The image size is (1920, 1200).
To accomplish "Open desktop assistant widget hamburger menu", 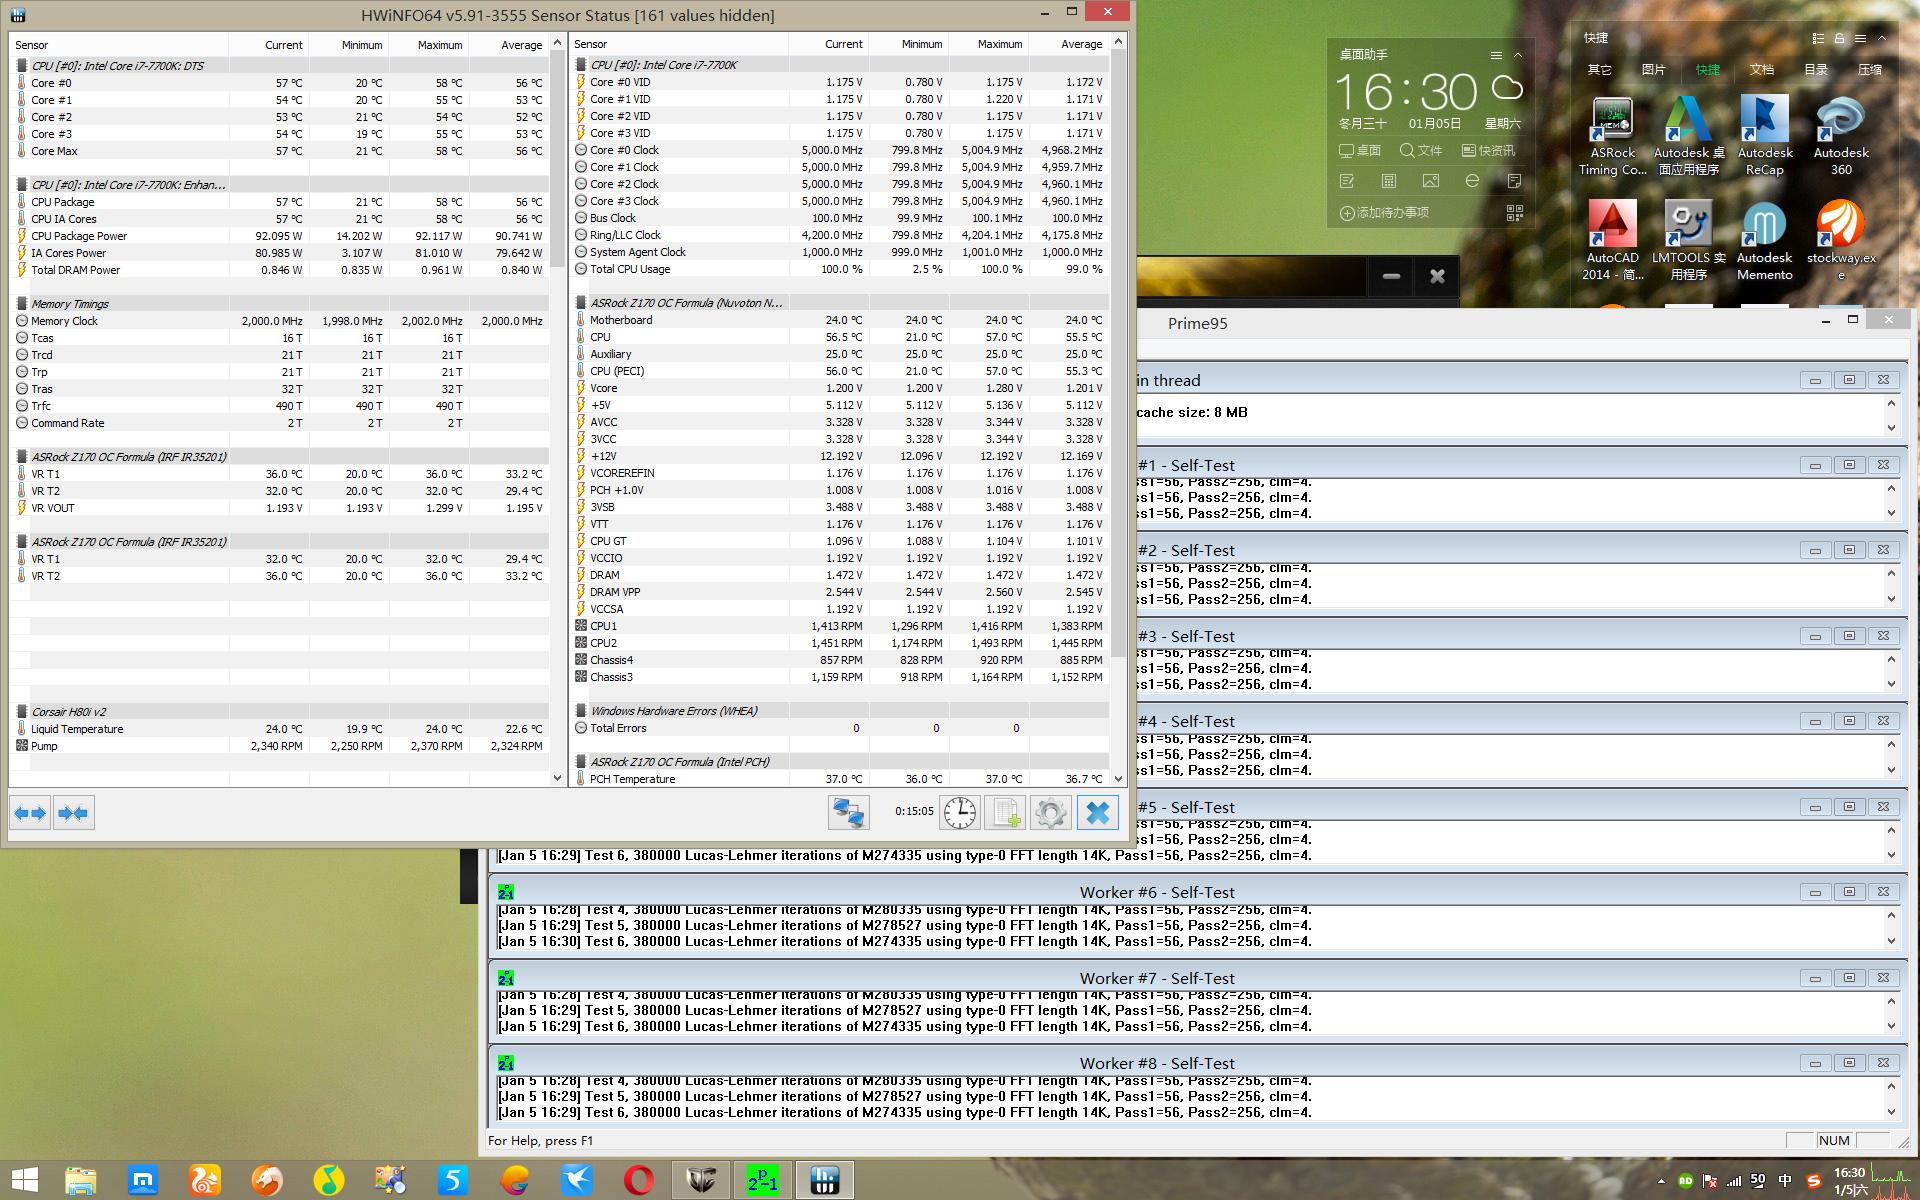I will 1496,55.
